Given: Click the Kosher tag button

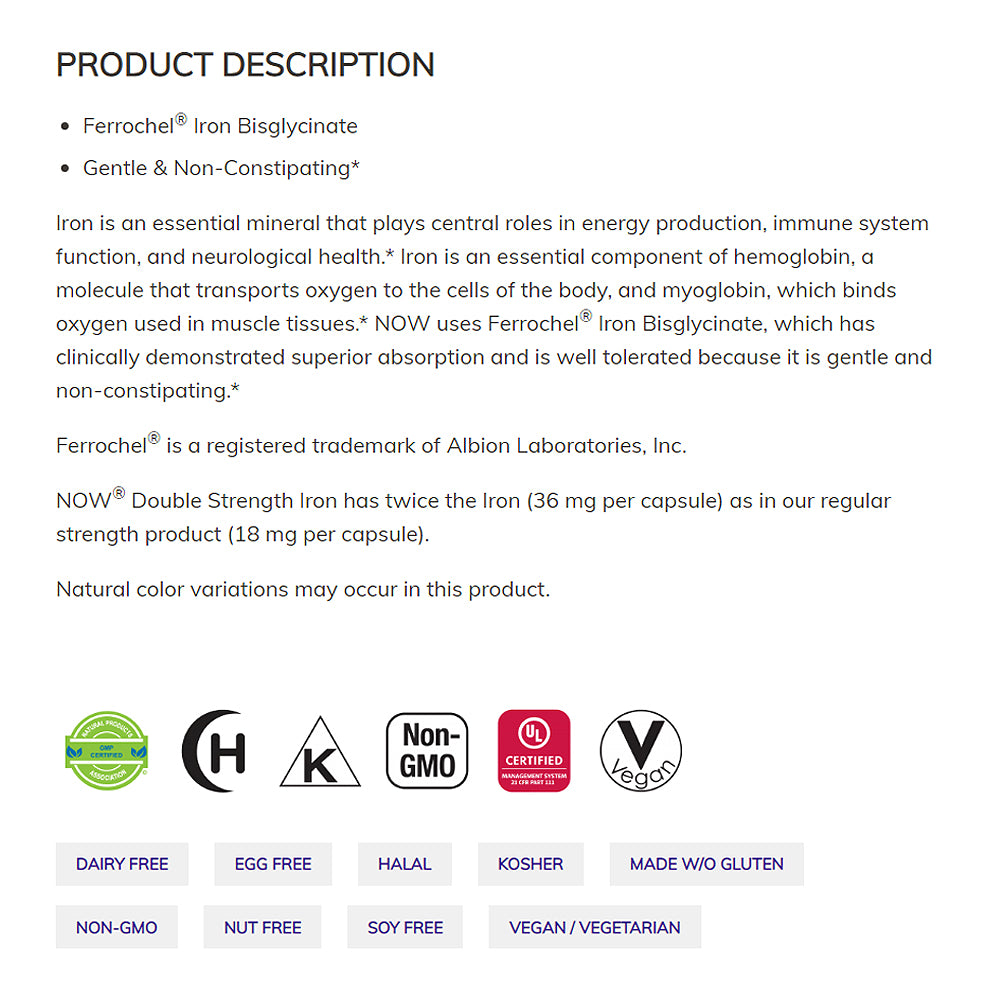Looking at the screenshot, I should pyautogui.click(x=530, y=864).
